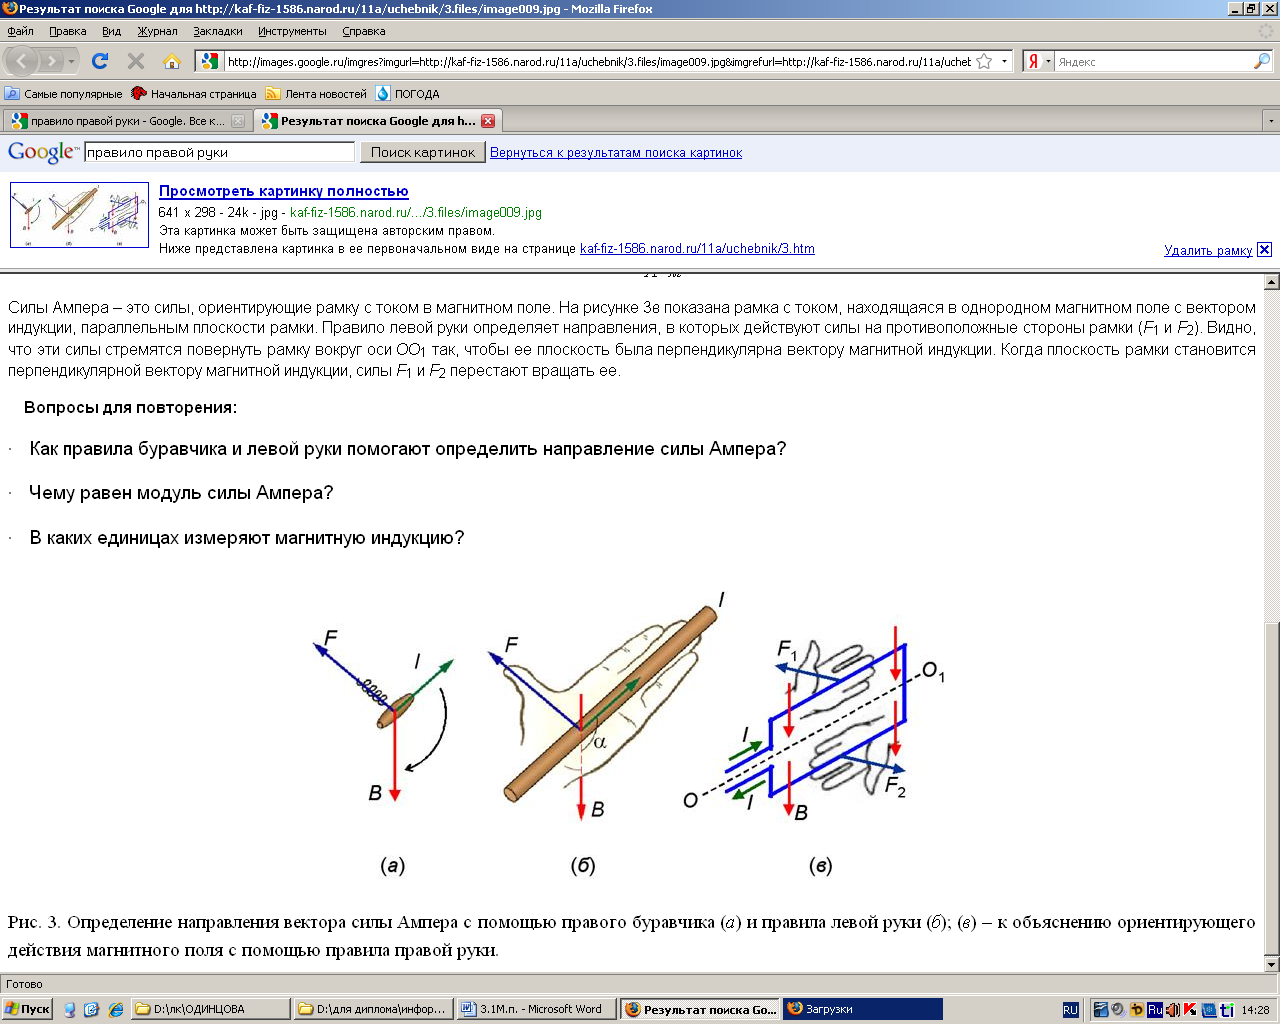Open history dropdown next to Forward button
This screenshot has width=1280, height=1024.
tap(72, 61)
